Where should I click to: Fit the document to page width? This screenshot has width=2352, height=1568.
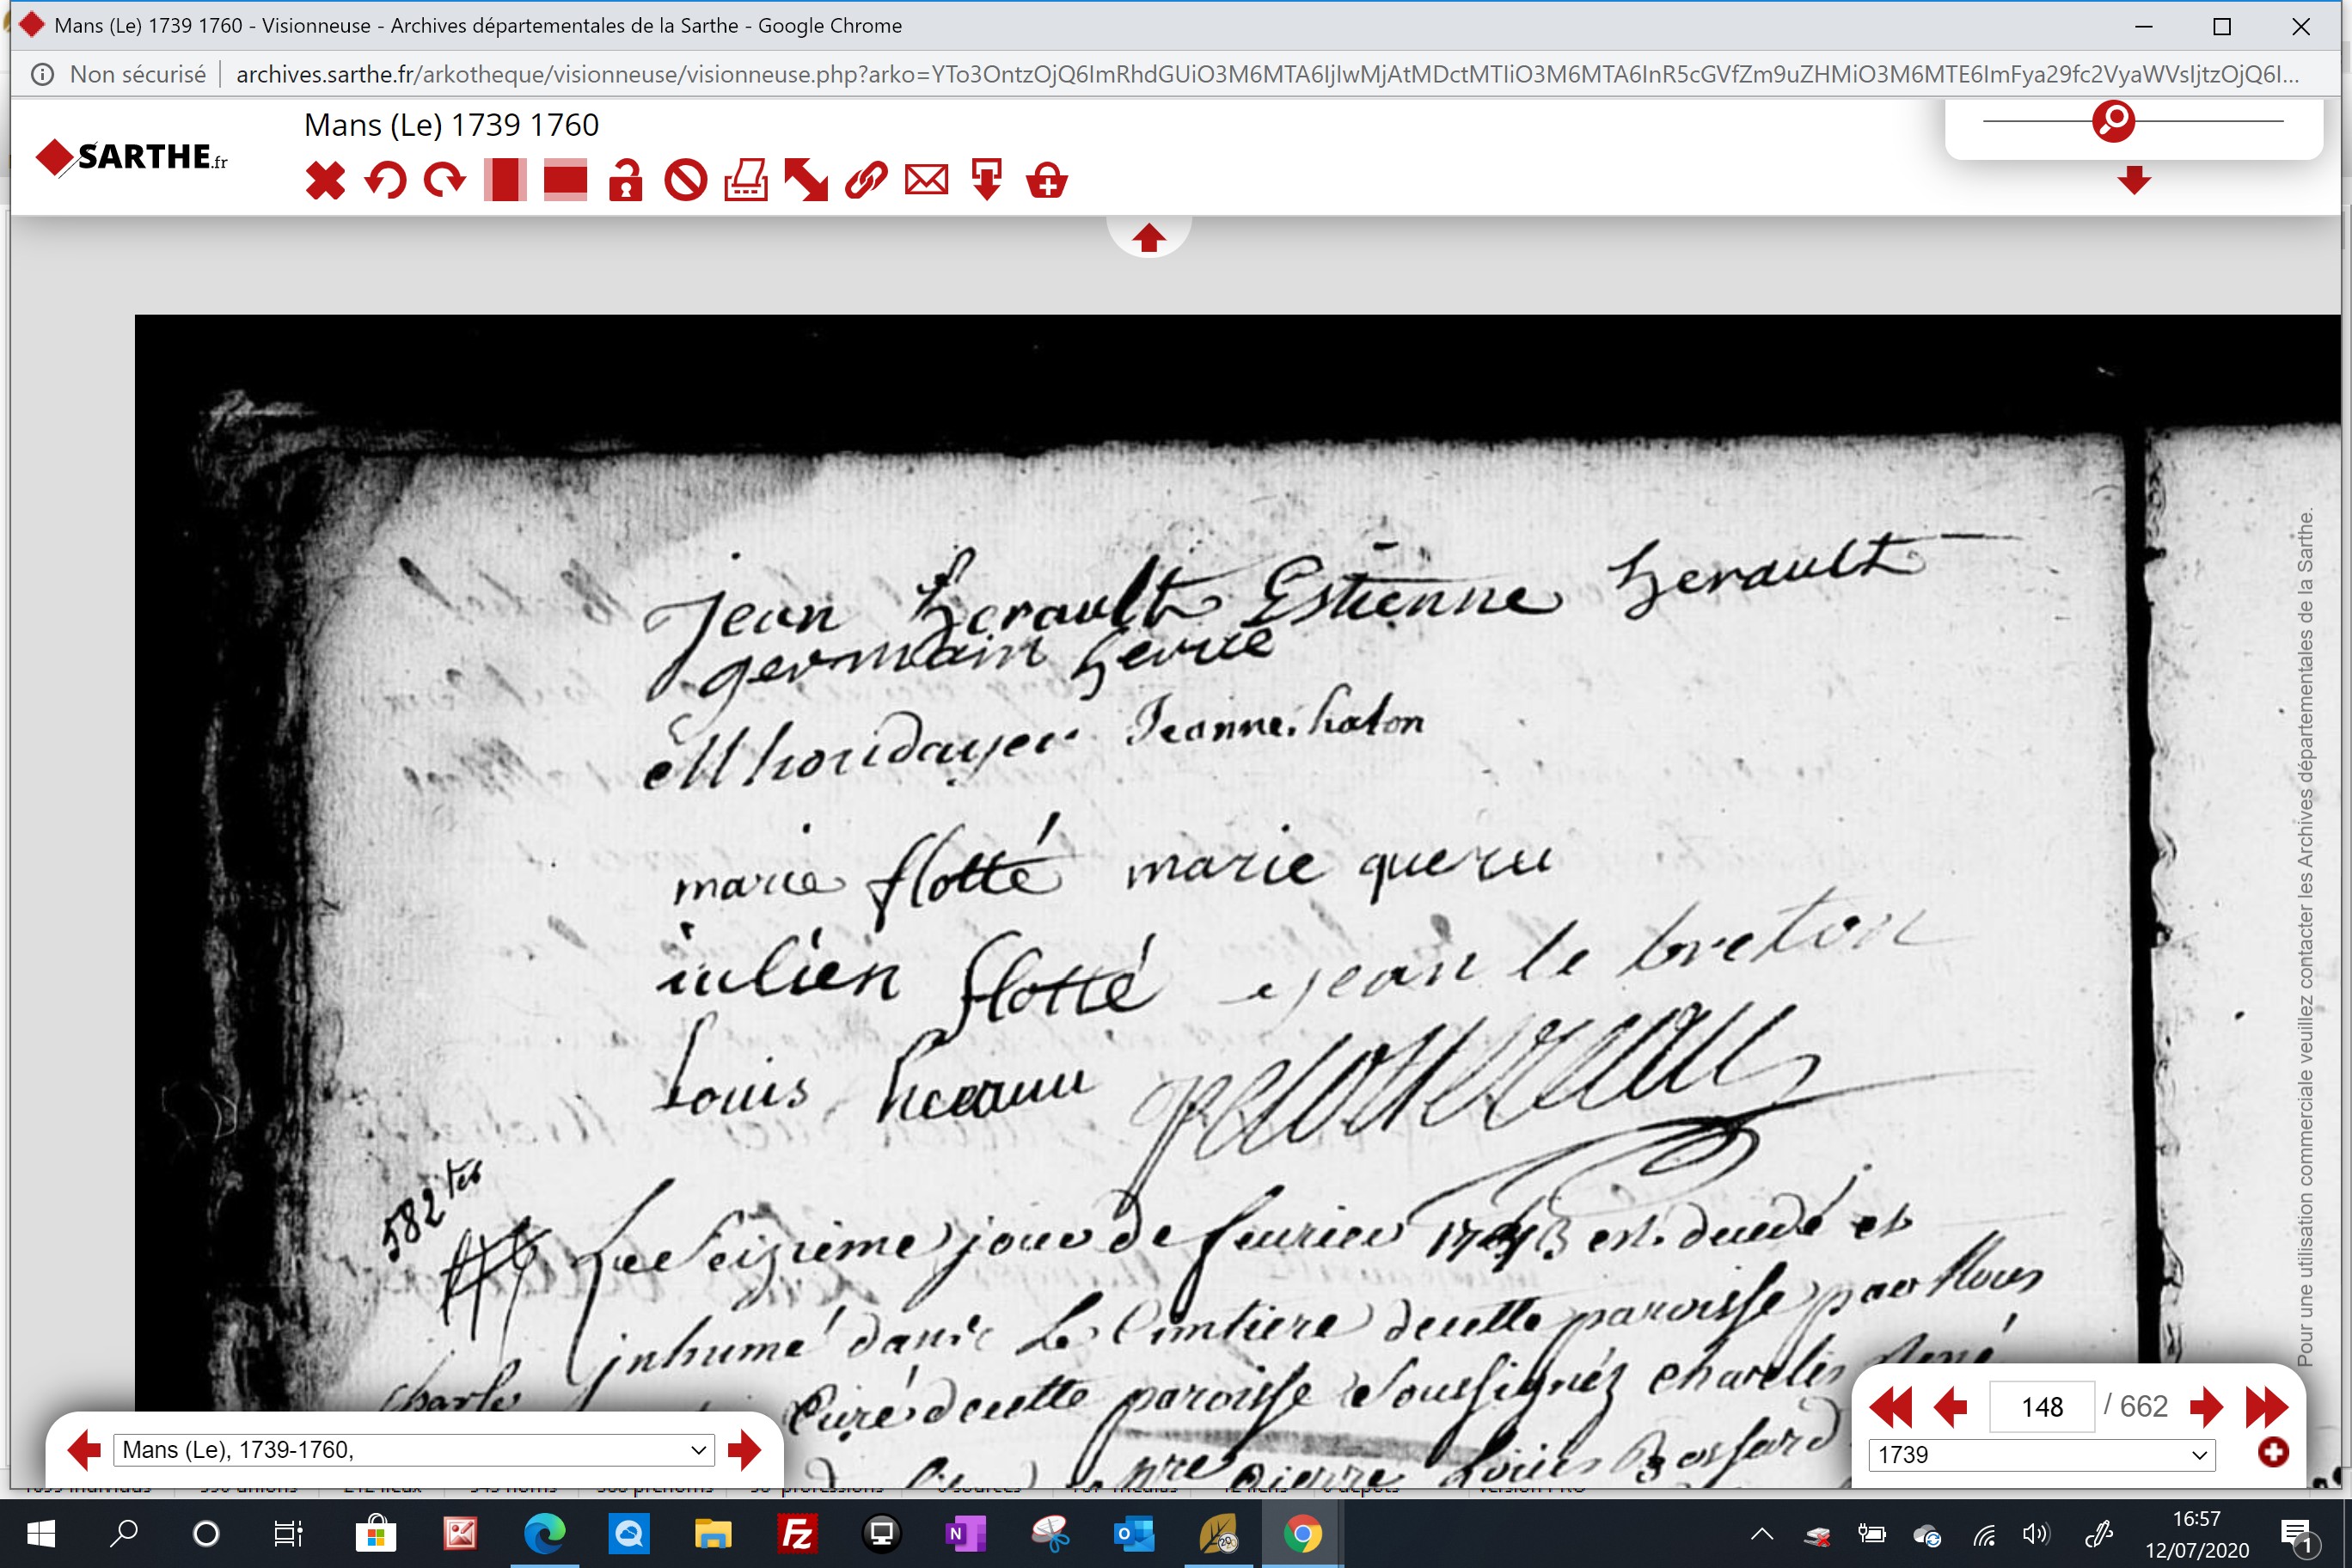(x=565, y=181)
